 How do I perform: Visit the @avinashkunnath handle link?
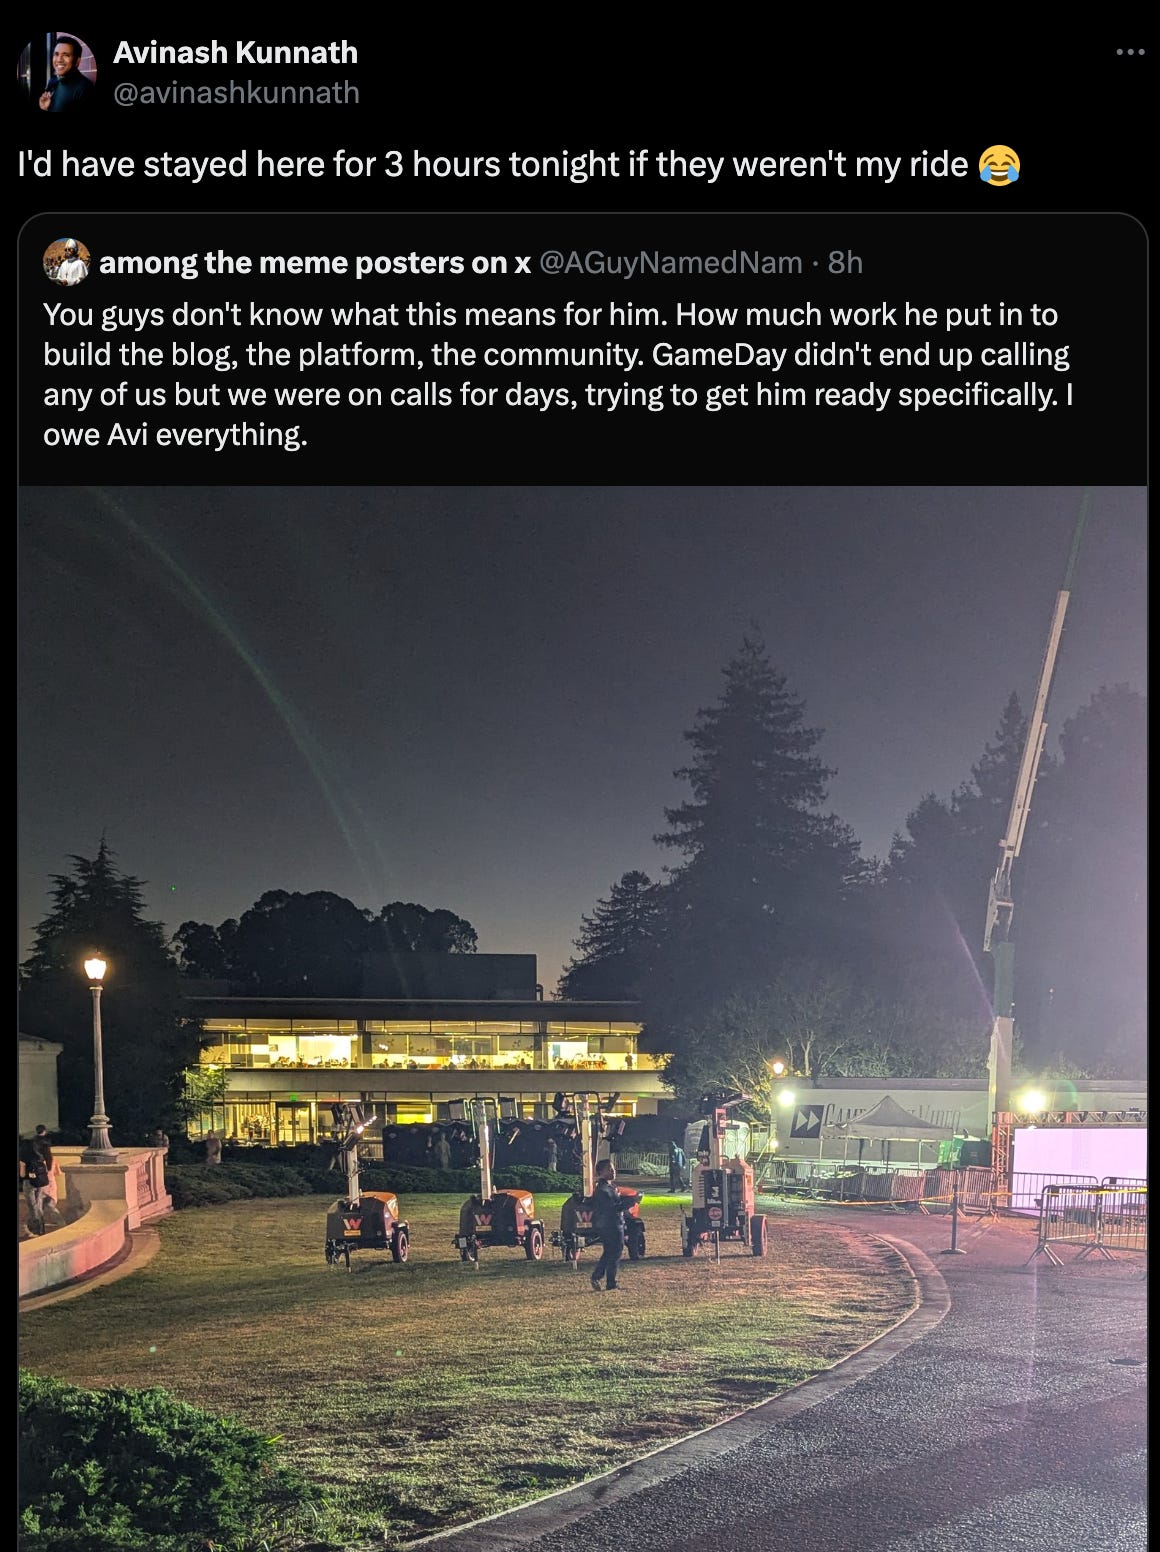[x=236, y=92]
